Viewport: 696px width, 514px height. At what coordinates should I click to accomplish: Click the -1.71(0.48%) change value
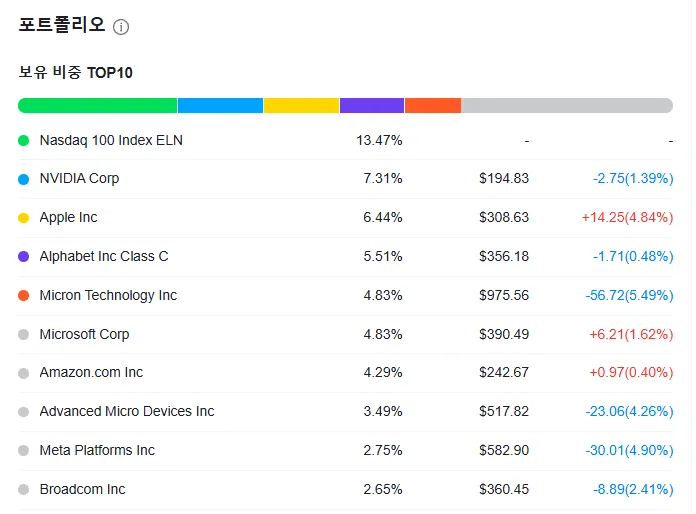633,256
